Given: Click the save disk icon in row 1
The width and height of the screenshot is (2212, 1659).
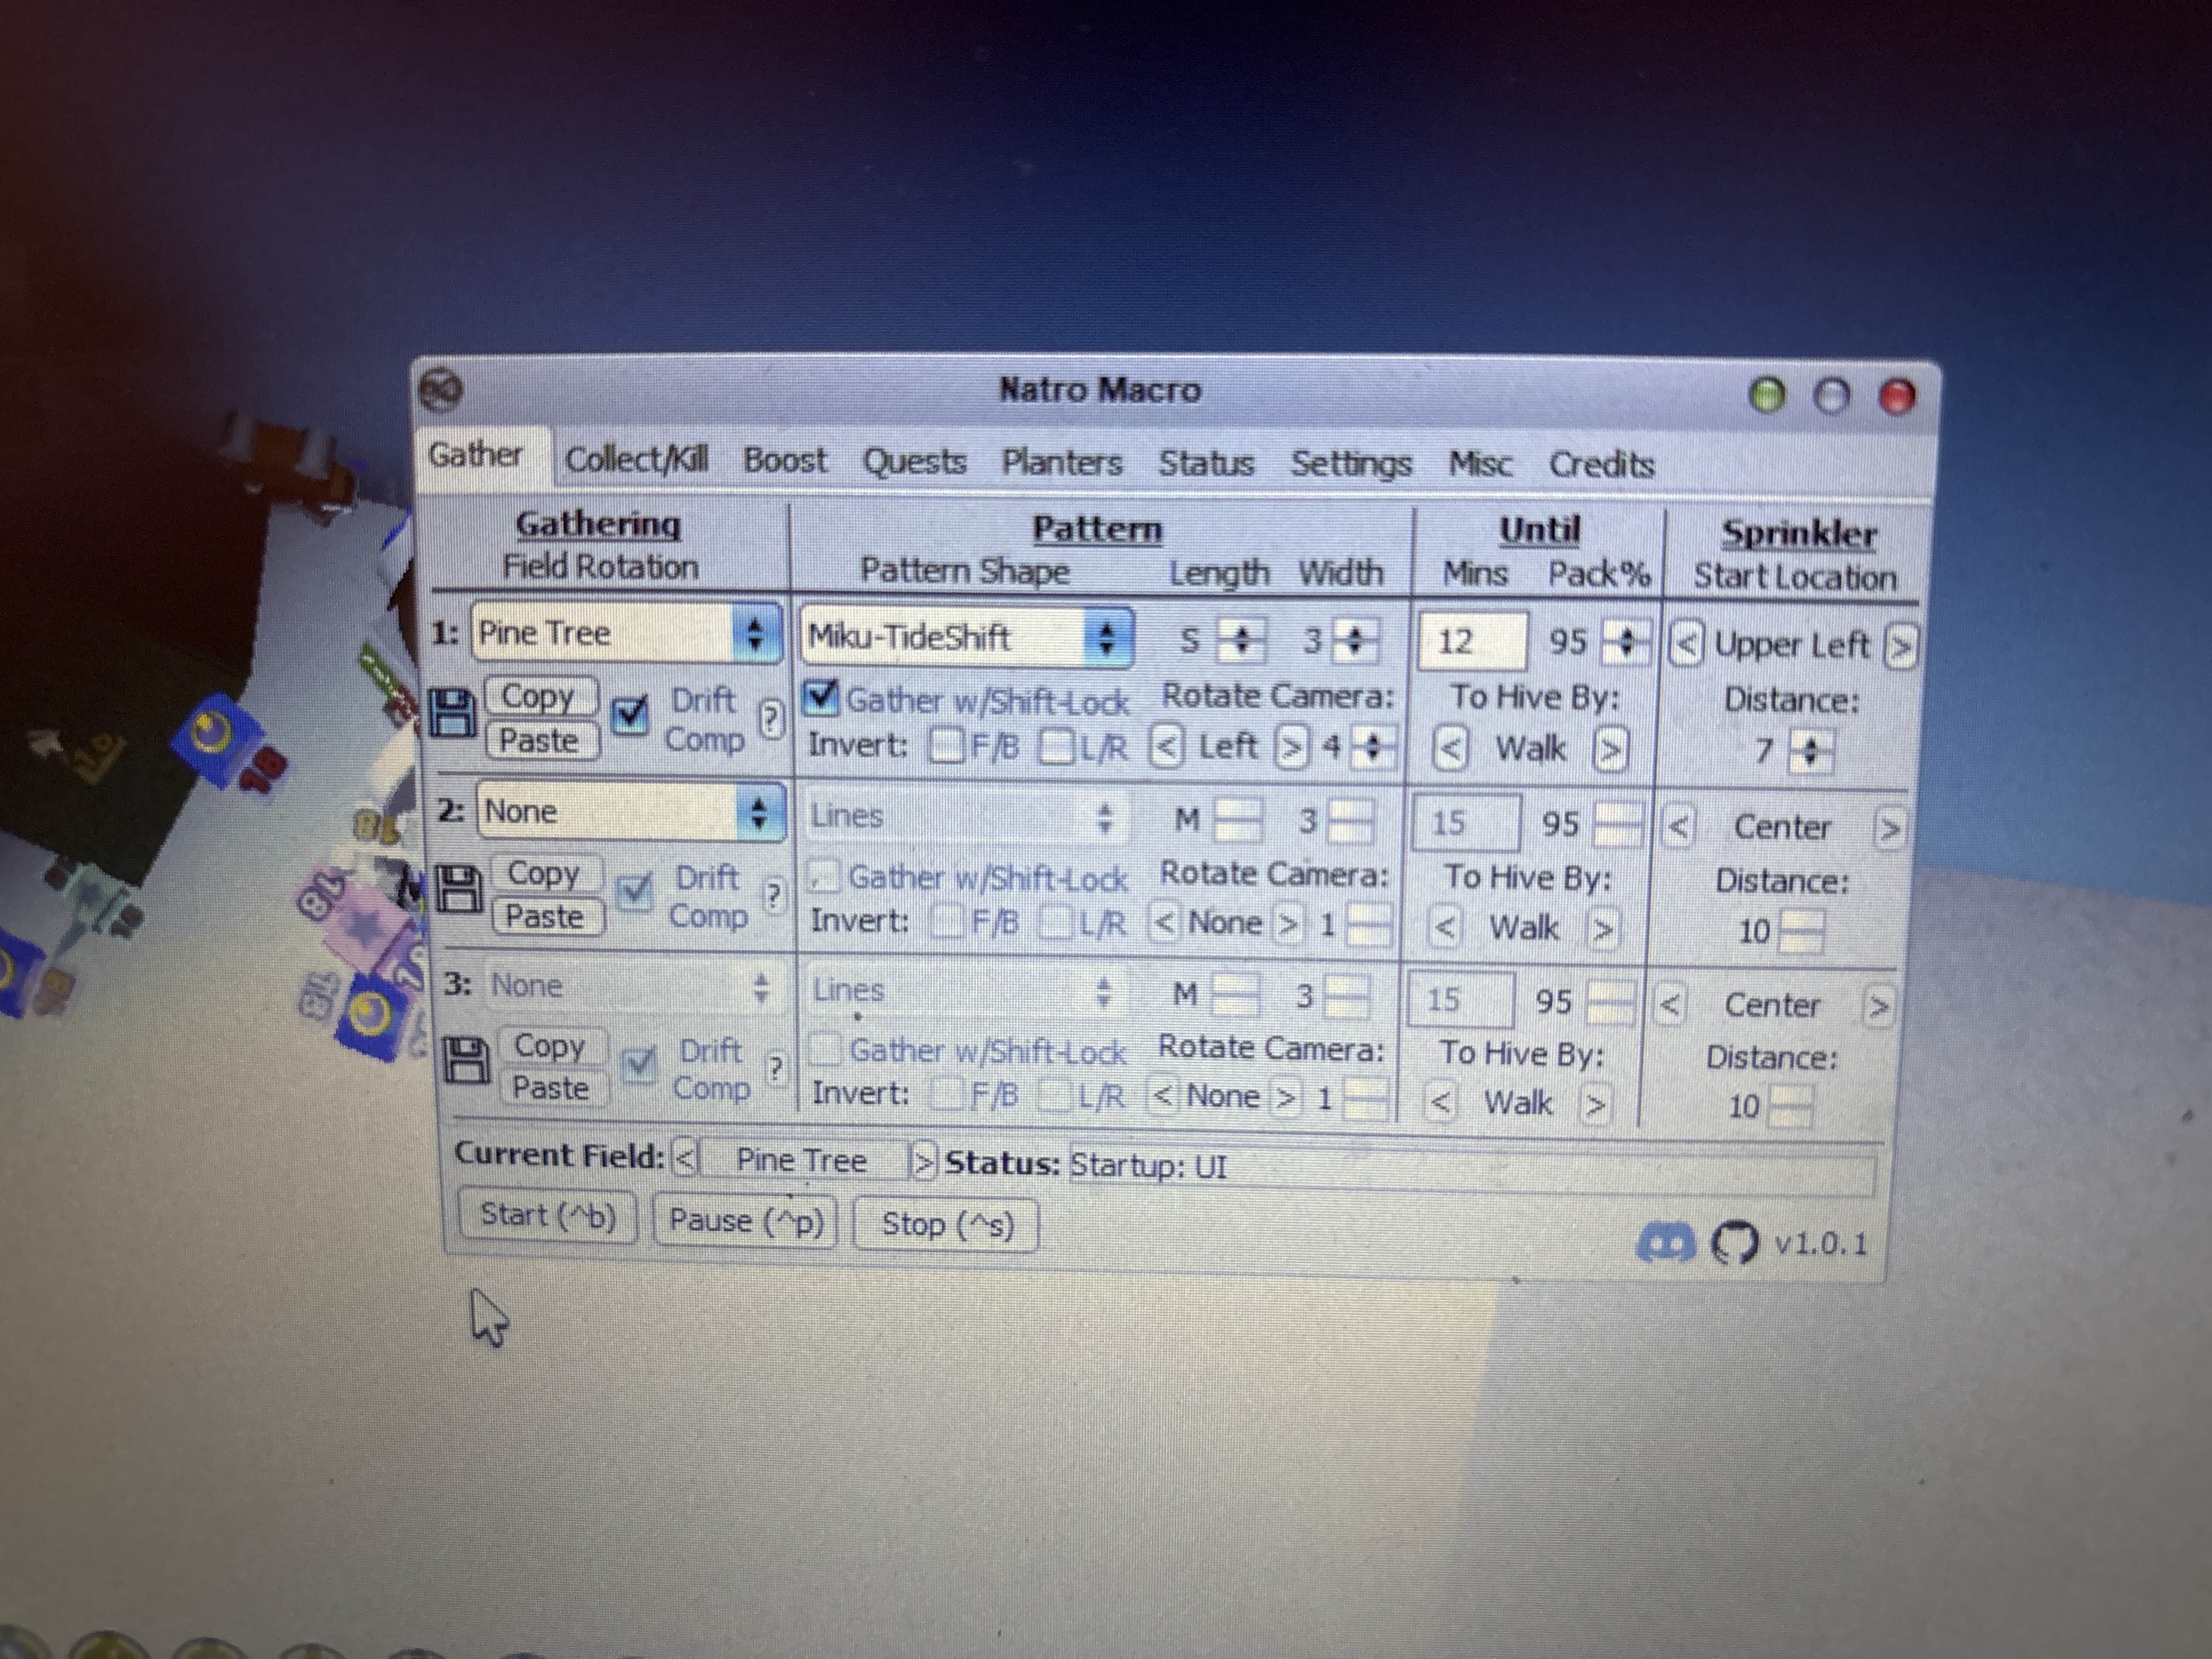Looking at the screenshot, I should [x=453, y=714].
